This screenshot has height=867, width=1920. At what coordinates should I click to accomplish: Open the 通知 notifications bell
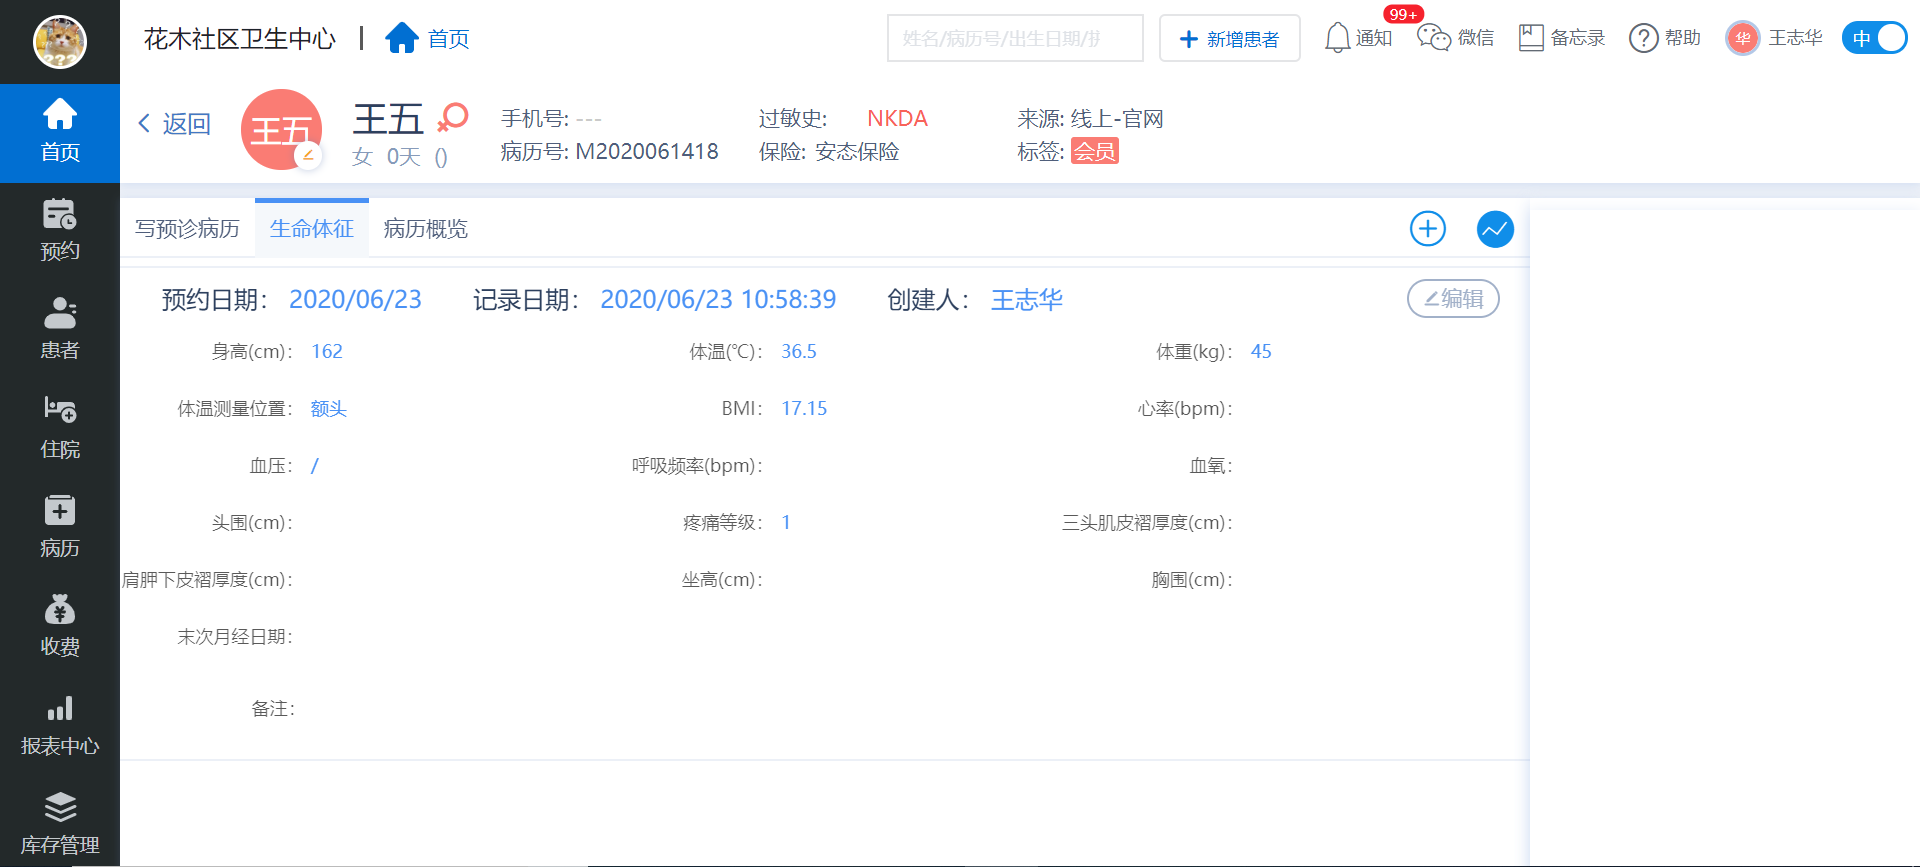(x=1358, y=38)
